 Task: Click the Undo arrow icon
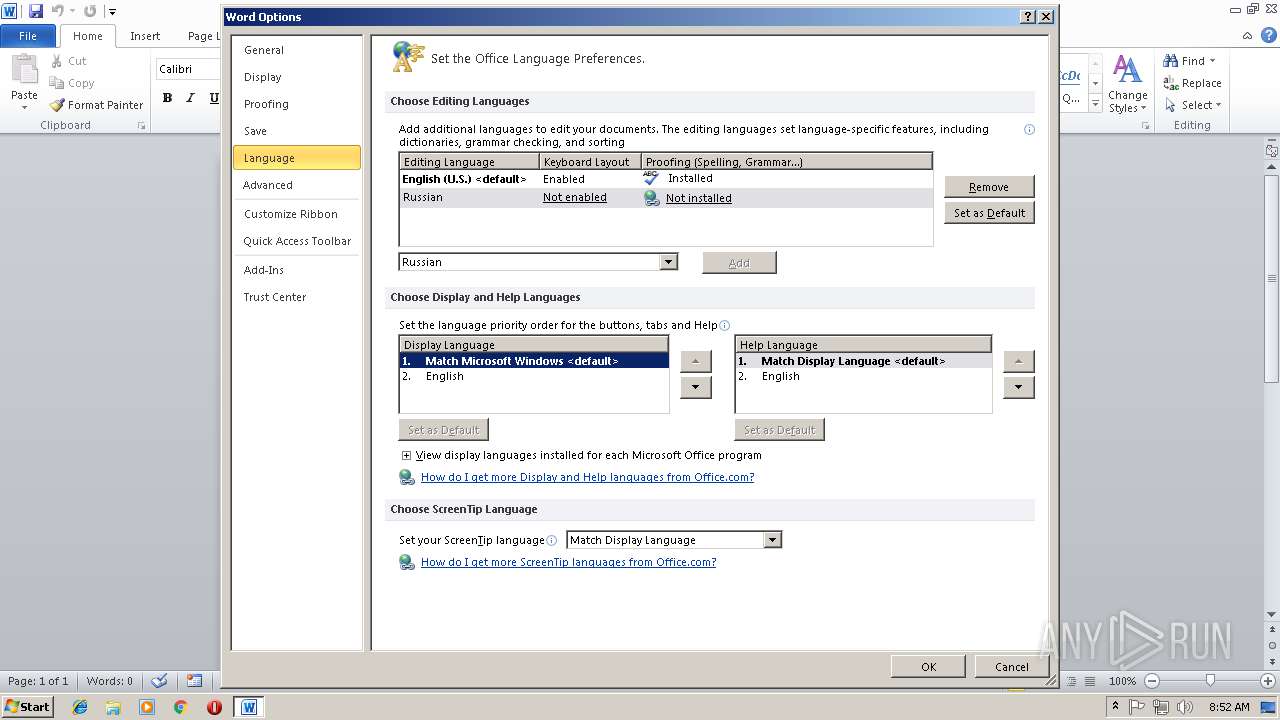coord(57,11)
